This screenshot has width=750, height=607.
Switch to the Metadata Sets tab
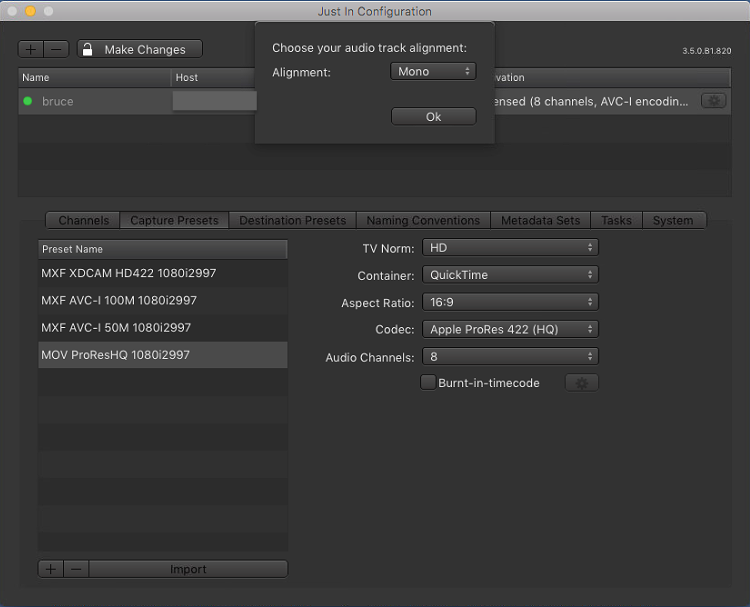(x=540, y=221)
